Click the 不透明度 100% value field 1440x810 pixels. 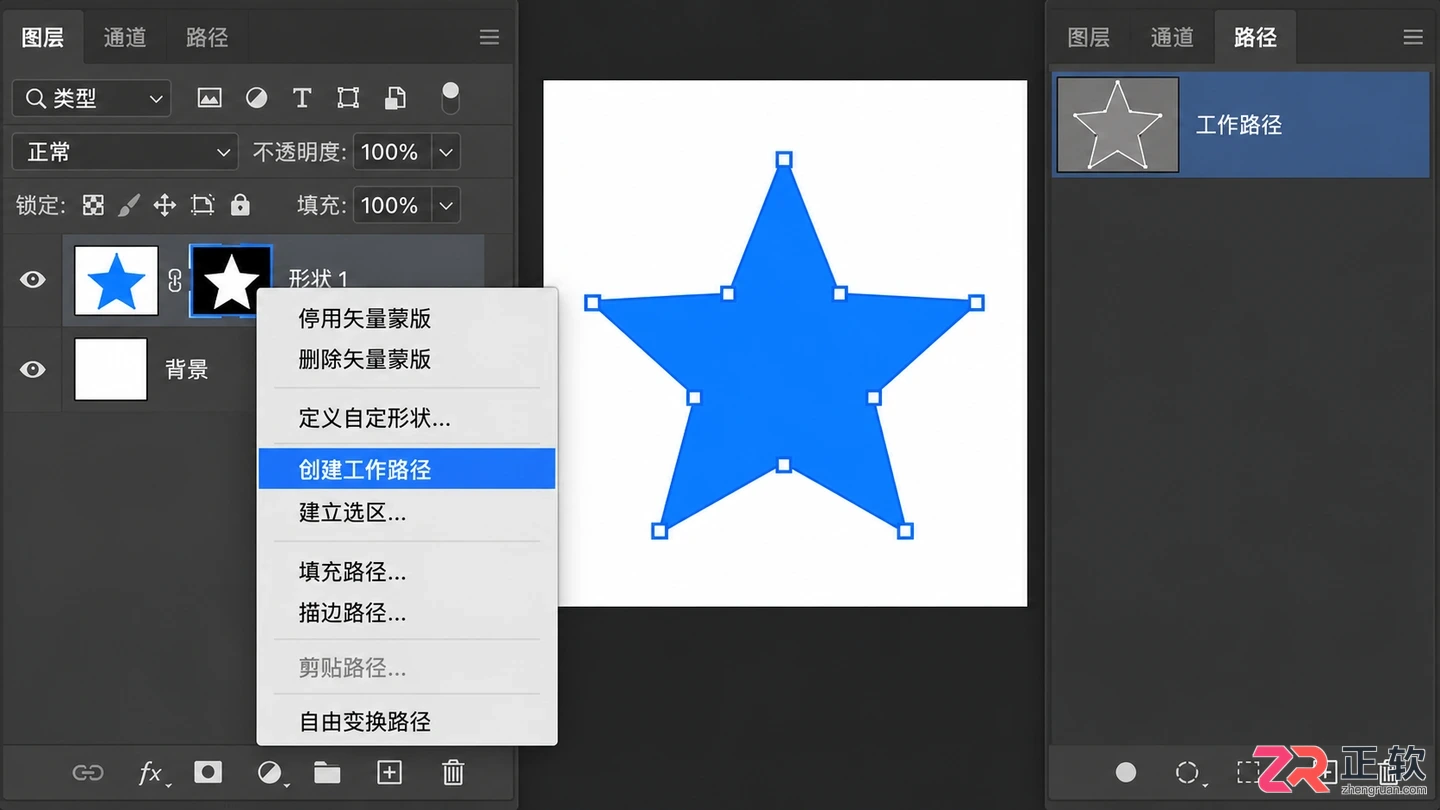(x=390, y=152)
